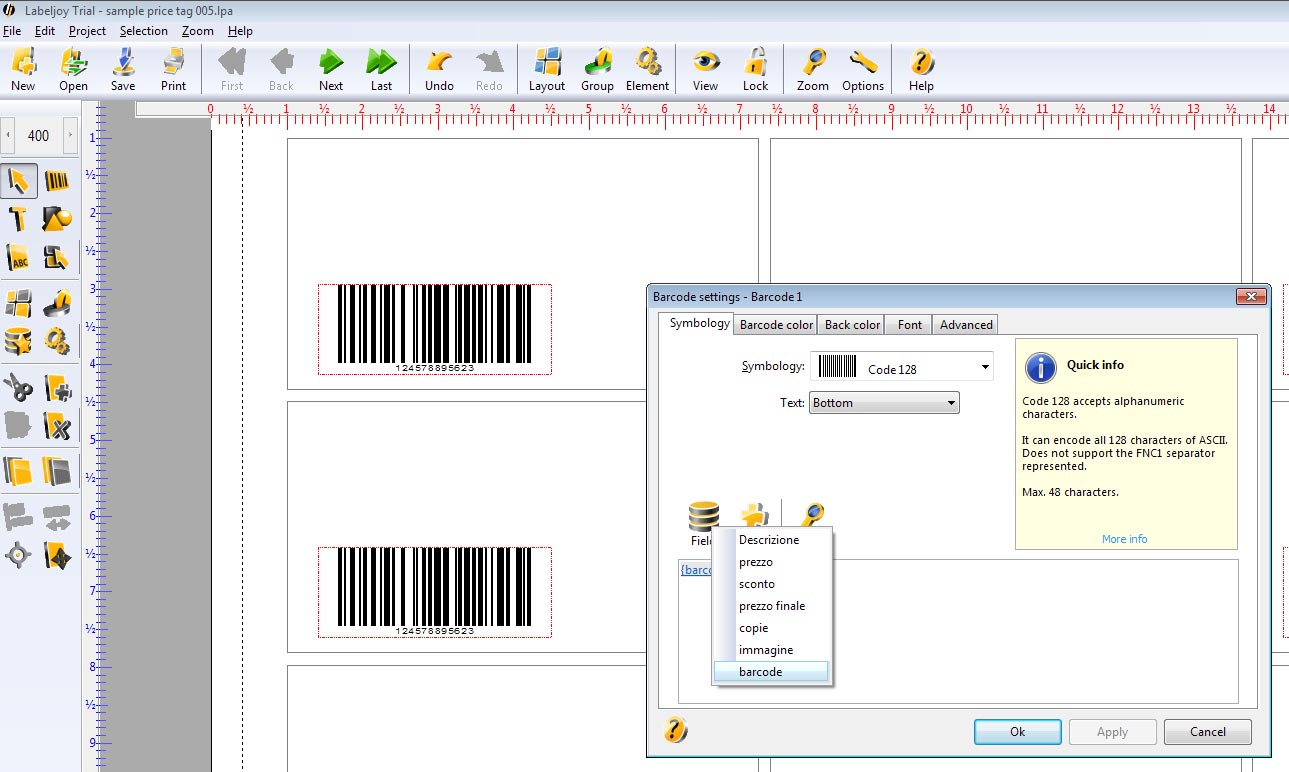The height and width of the screenshot is (772, 1289).
Task: Switch to the Barcode color tab
Action: pos(776,325)
